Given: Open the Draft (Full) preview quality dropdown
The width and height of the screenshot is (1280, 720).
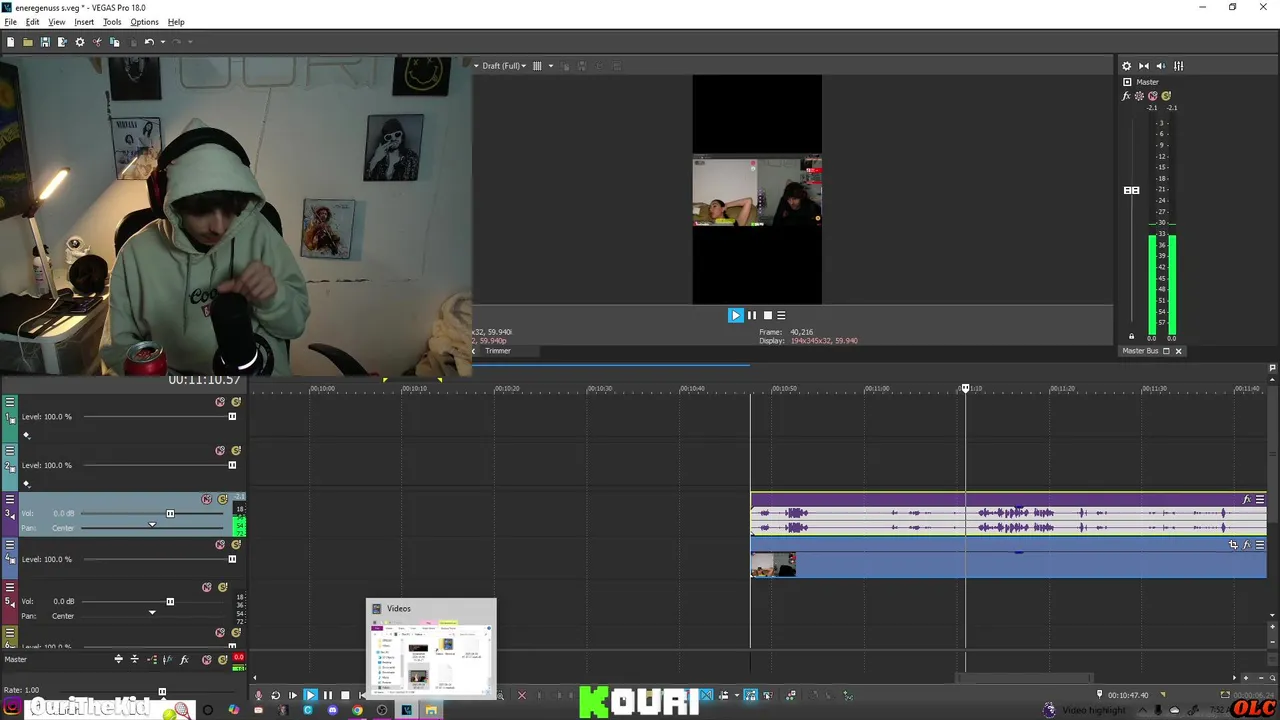Looking at the screenshot, I should tap(503, 66).
